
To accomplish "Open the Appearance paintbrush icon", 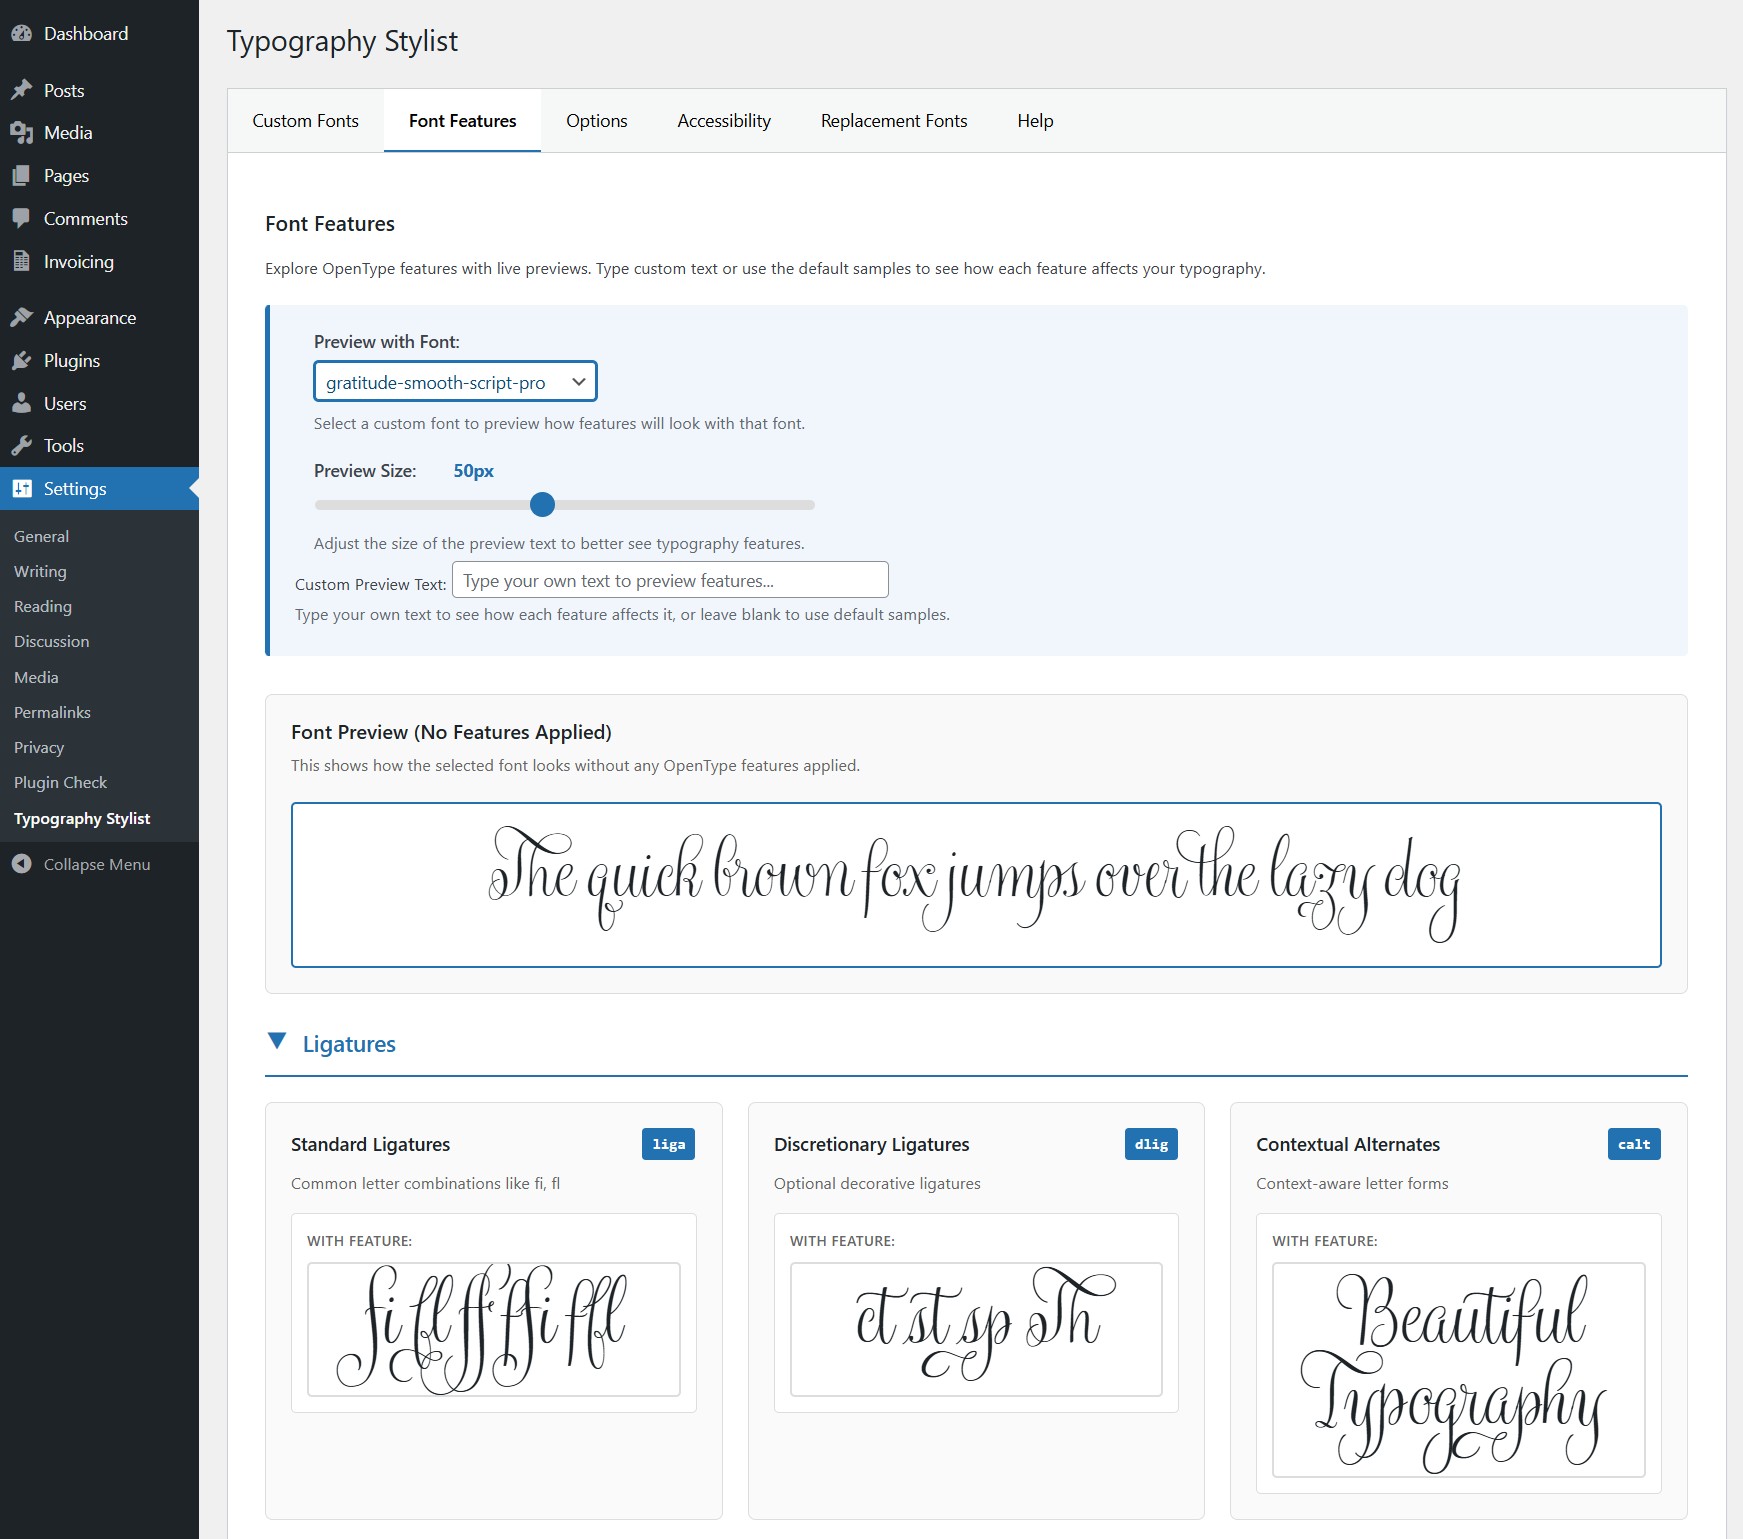I will pyautogui.click(x=22, y=316).
